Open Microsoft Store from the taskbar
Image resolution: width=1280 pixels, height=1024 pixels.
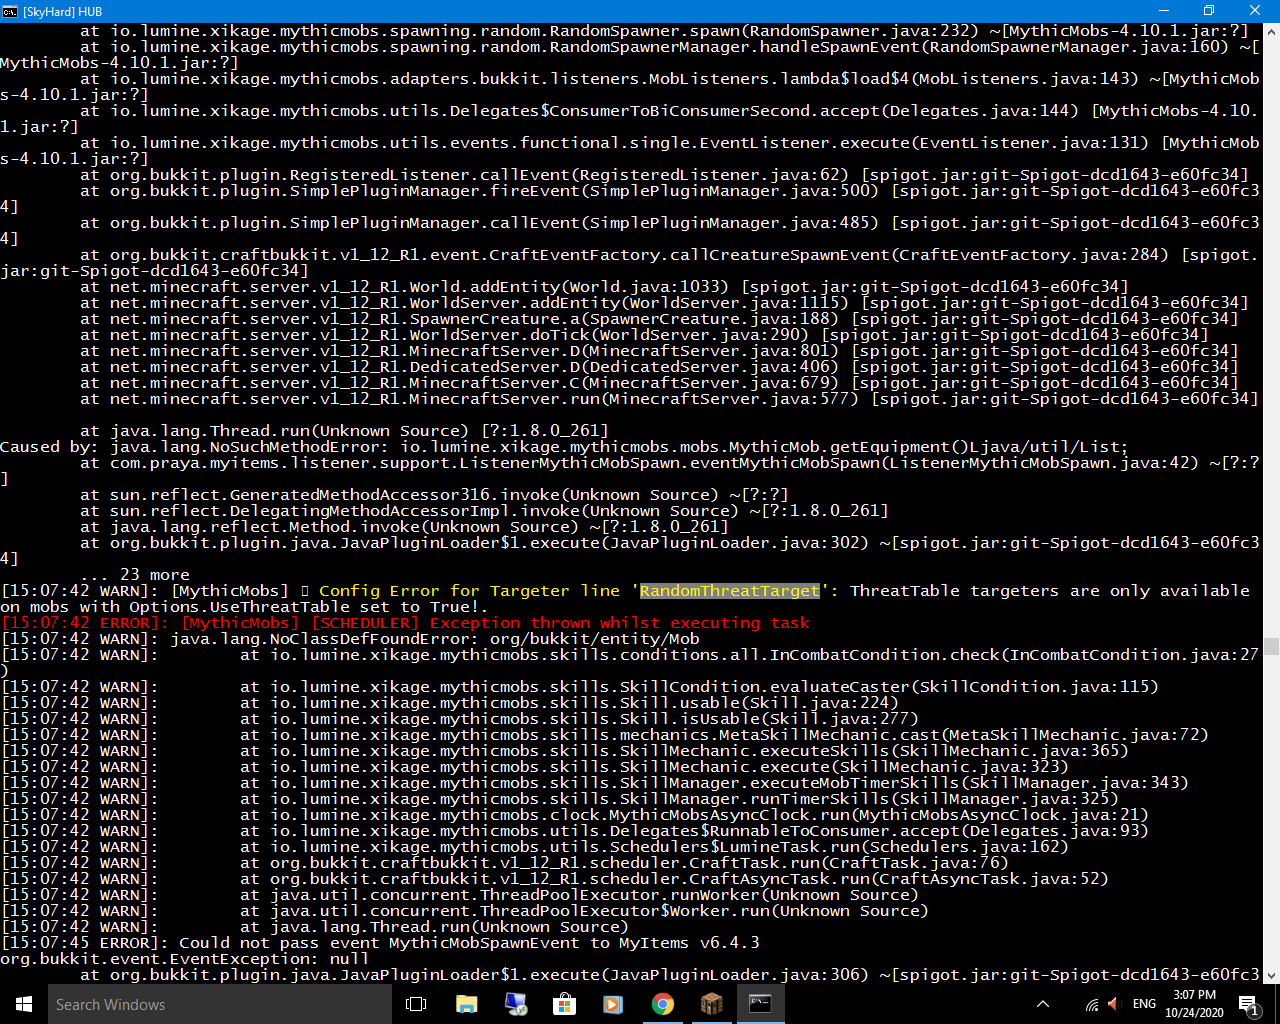tap(564, 1004)
